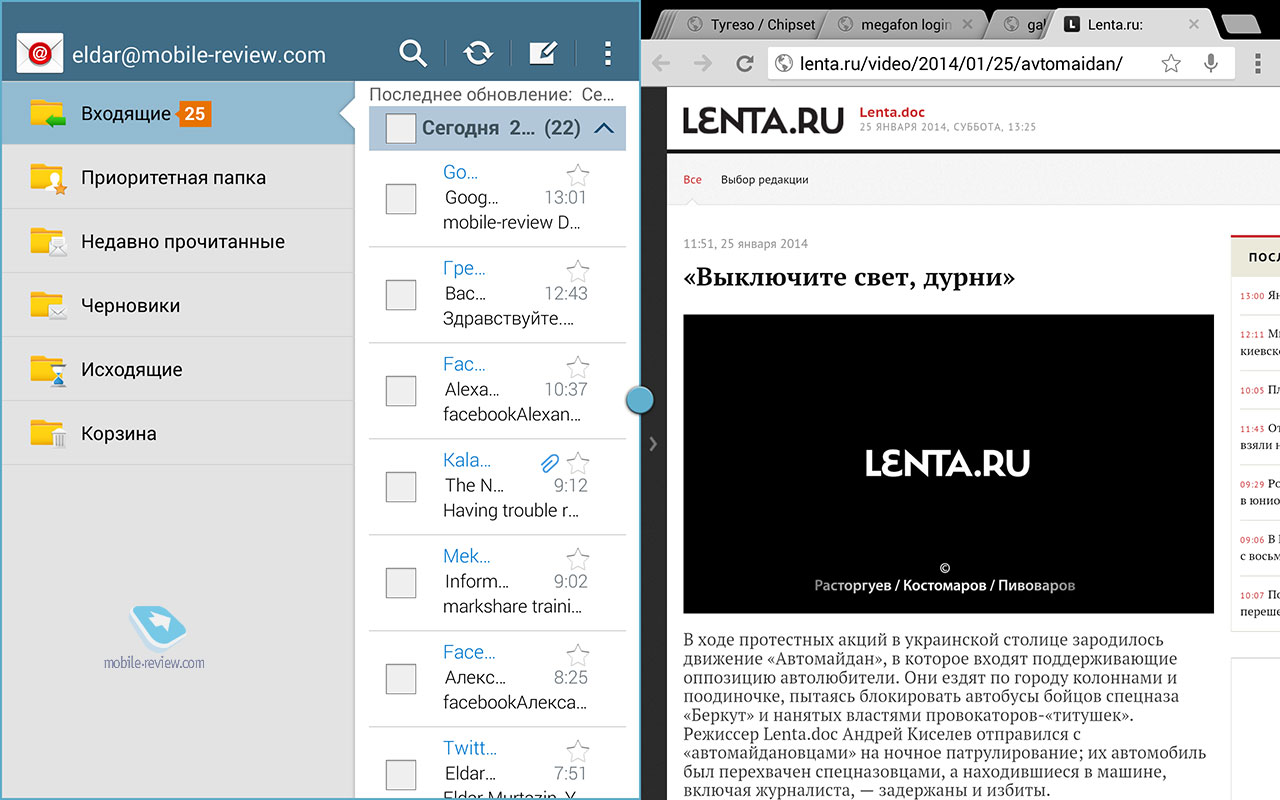Open the email previewing Здравствуйте
Screen dimensions: 1280x800
pos(498,295)
